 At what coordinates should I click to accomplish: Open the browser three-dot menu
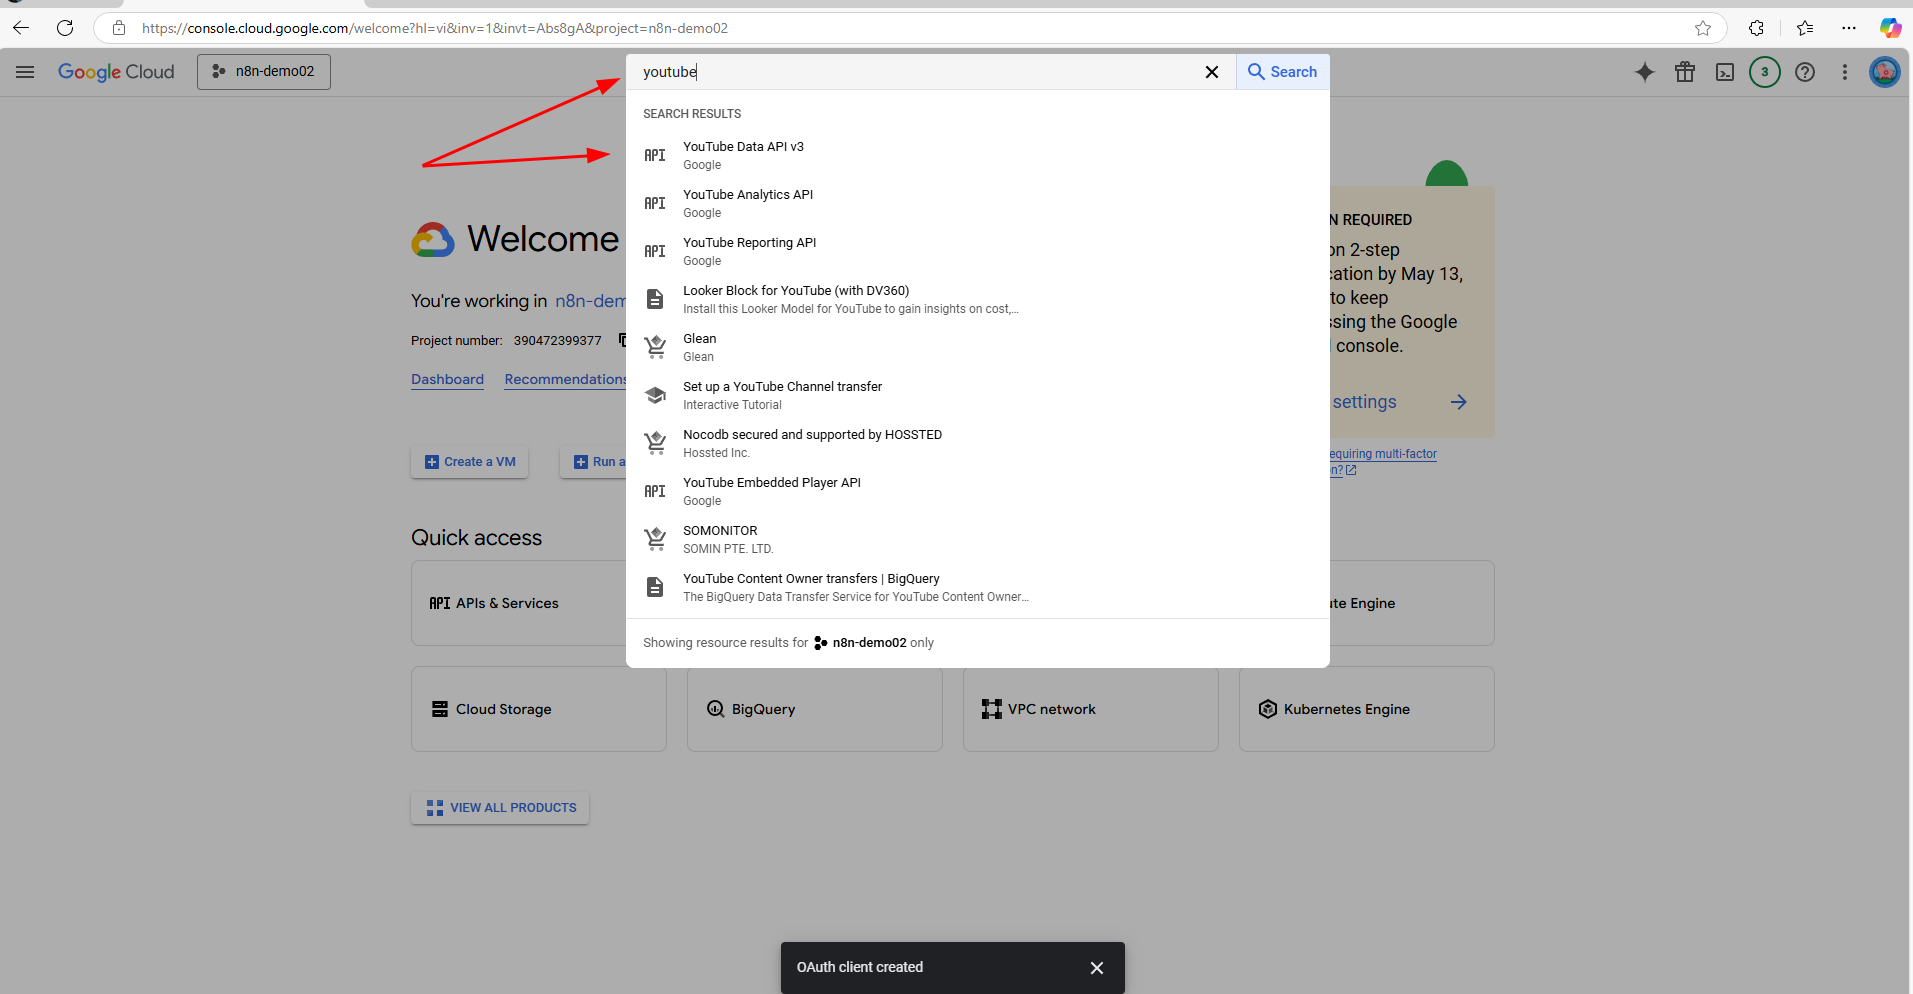click(1849, 28)
